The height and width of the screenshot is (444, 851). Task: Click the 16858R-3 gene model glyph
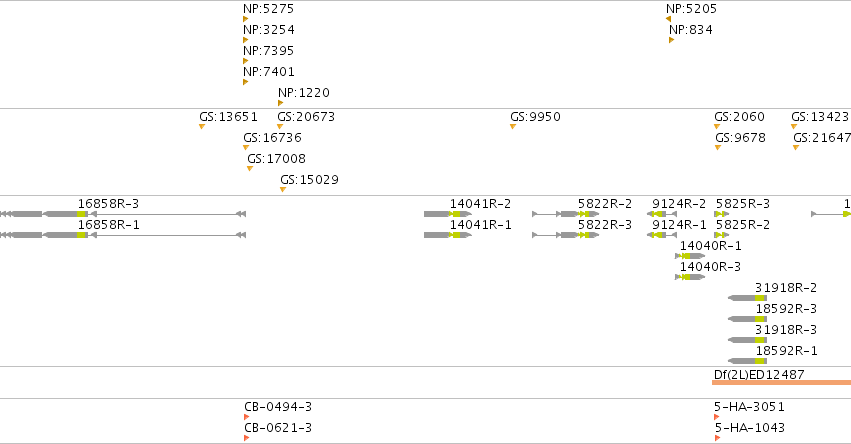coord(123,214)
